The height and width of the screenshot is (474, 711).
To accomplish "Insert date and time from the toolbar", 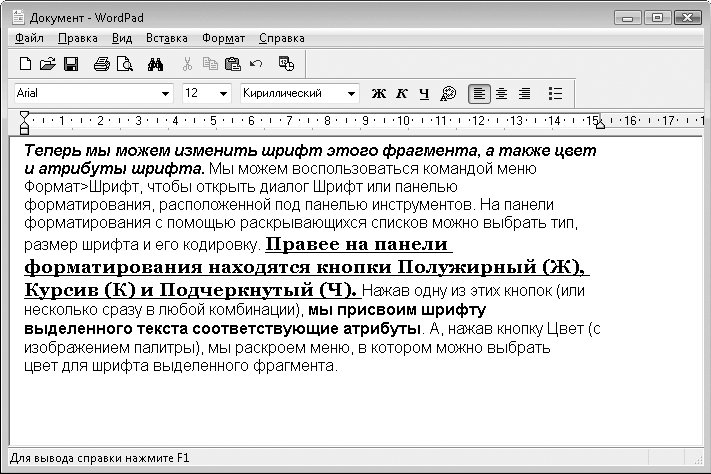I will (286, 64).
